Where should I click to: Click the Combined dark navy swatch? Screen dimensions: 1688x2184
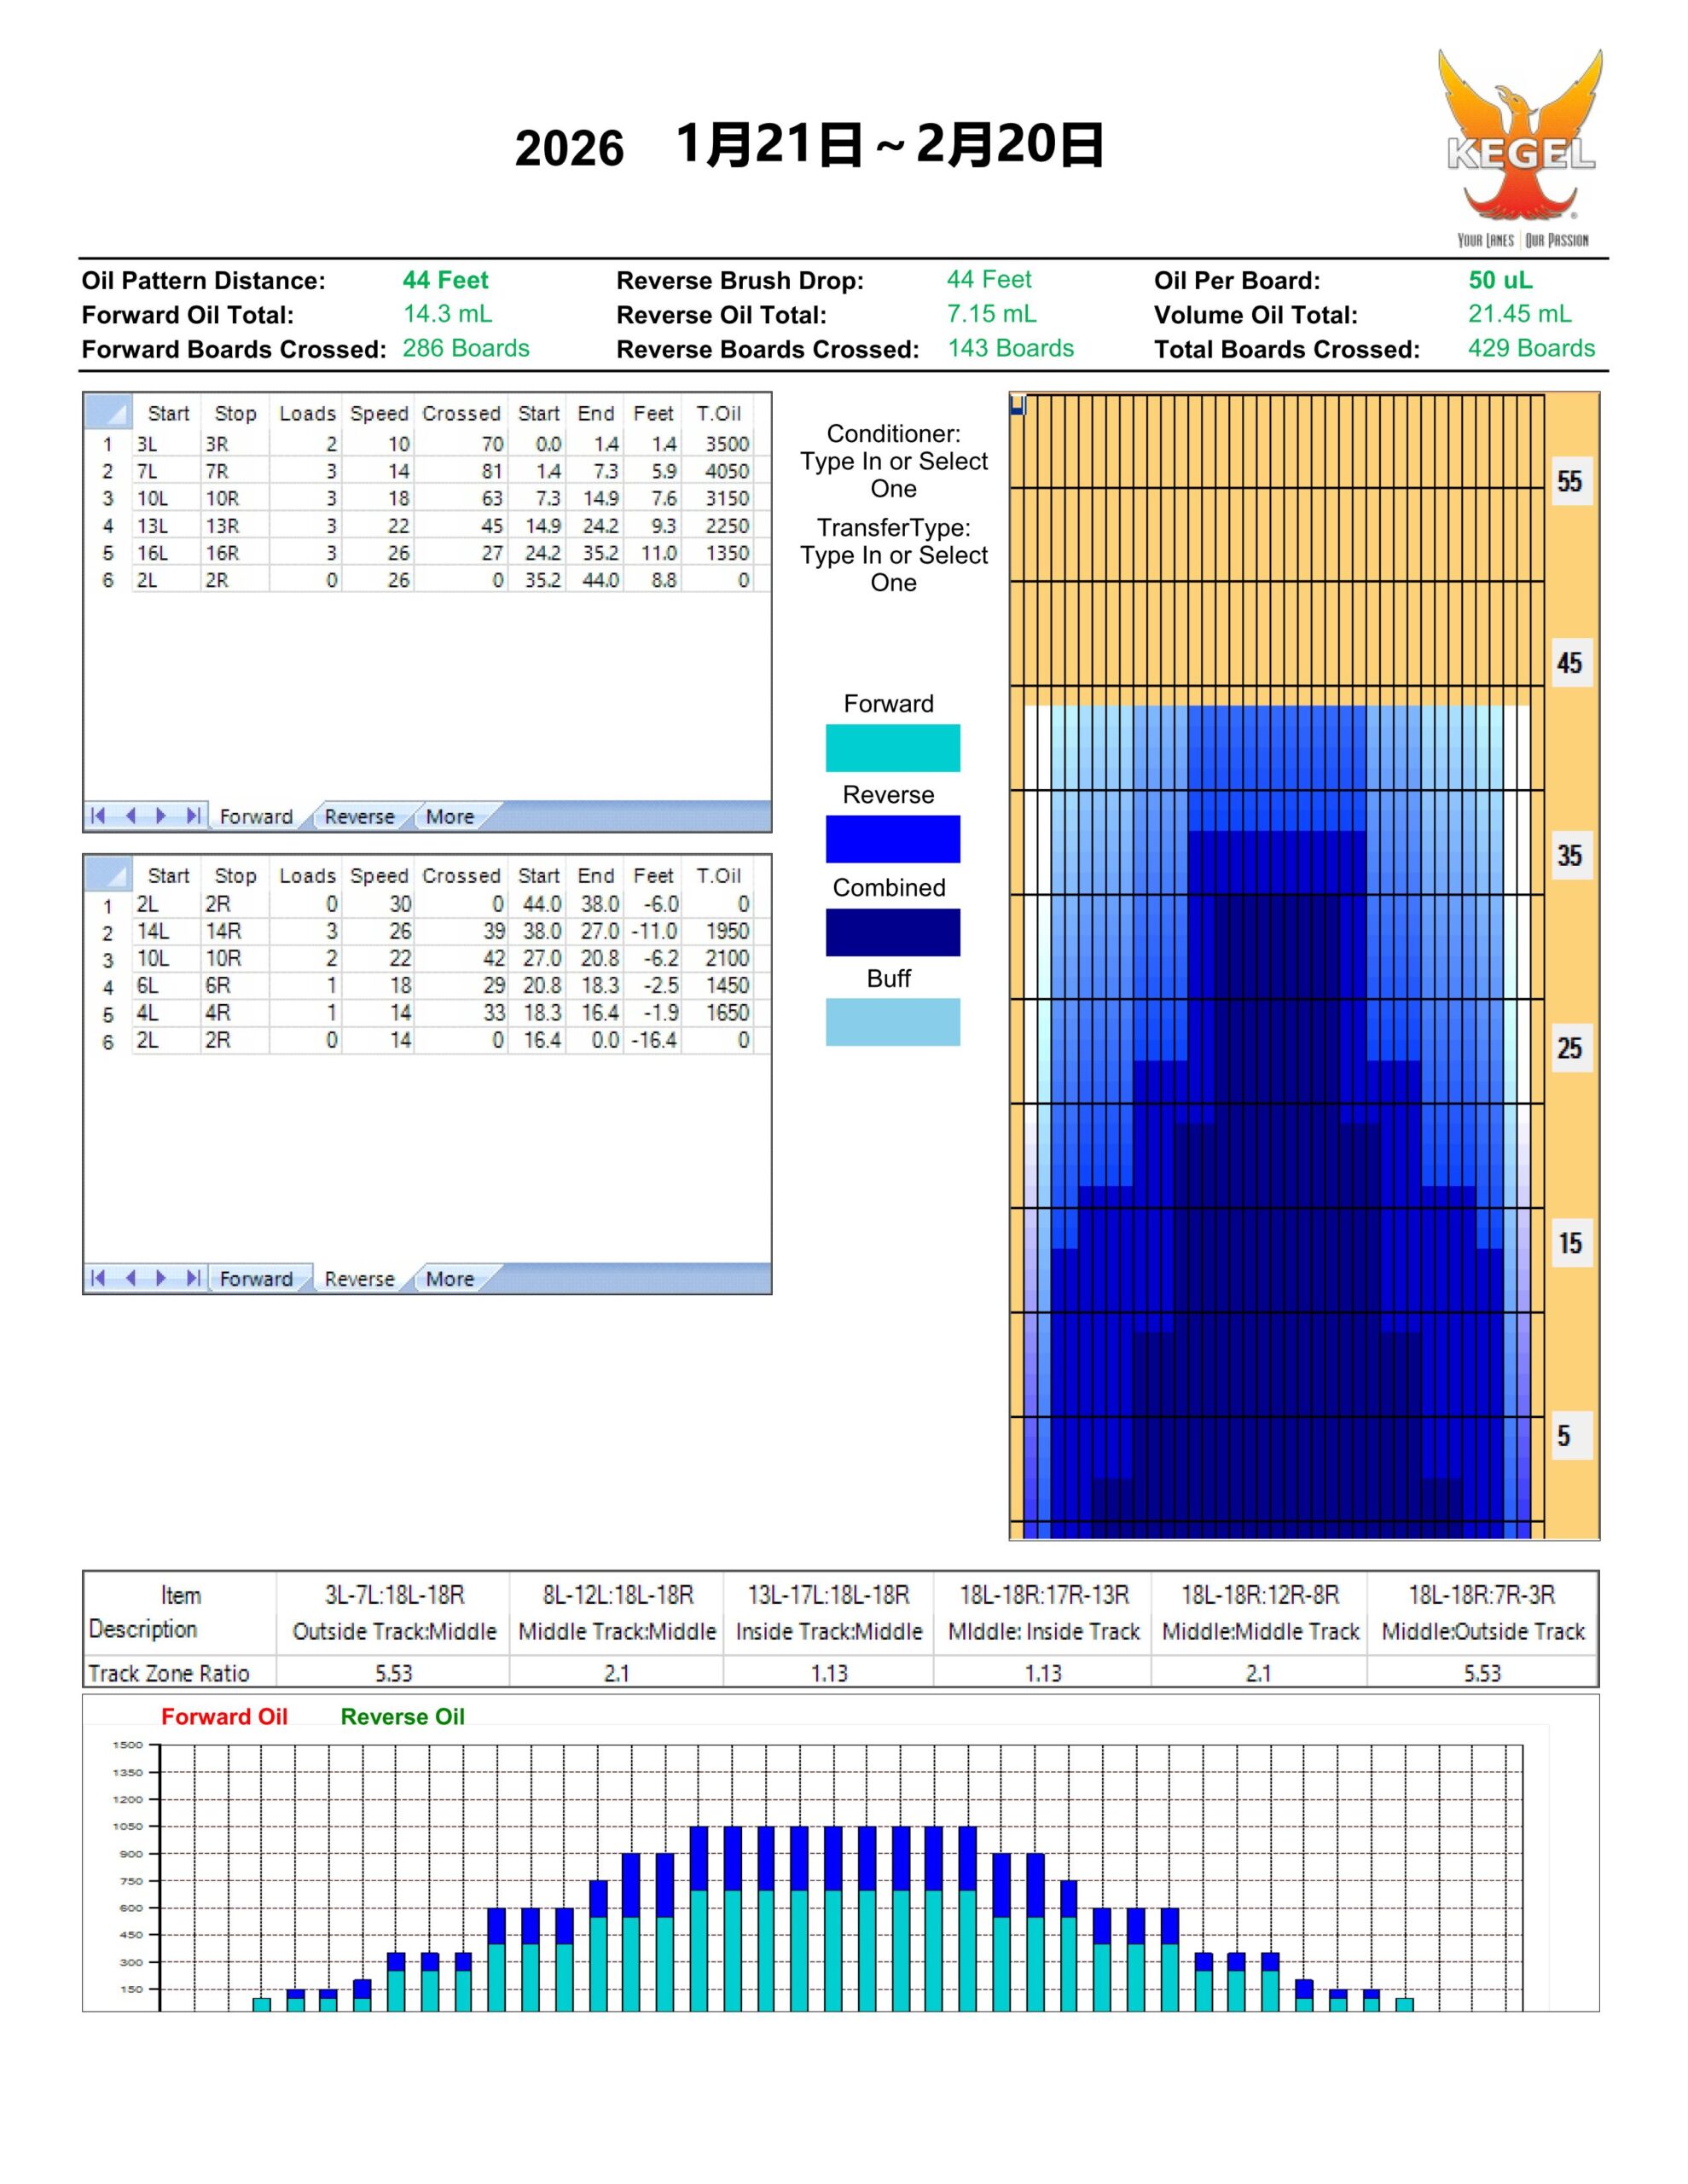click(892, 932)
